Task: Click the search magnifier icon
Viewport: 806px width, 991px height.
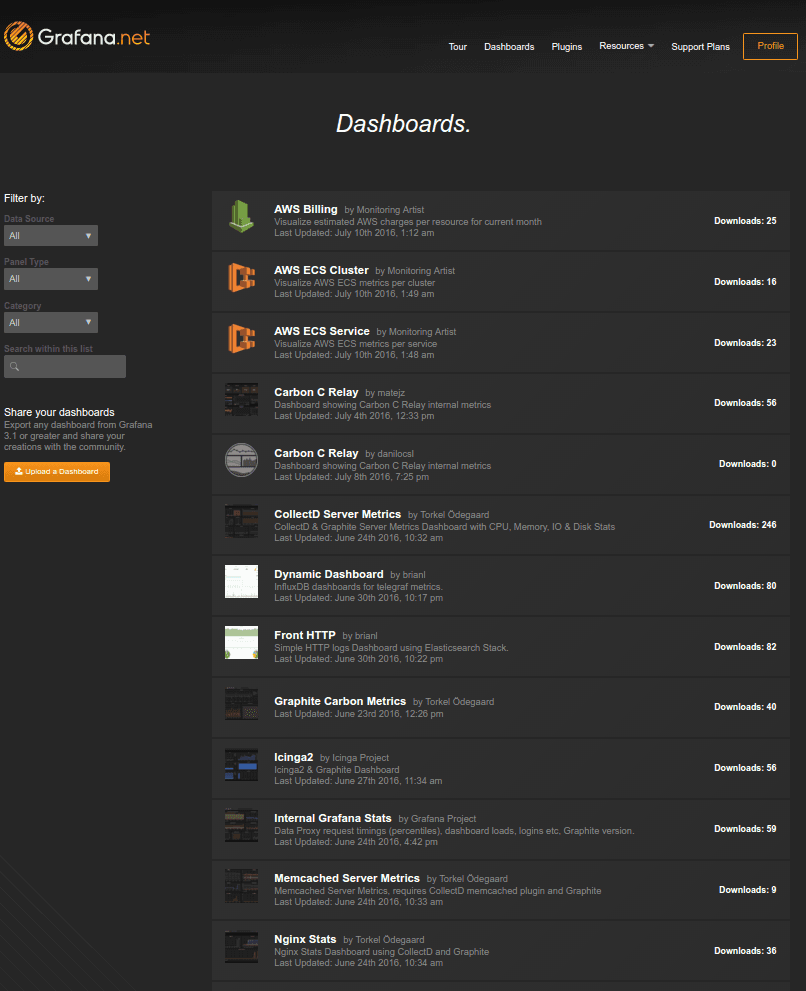Action: point(15,367)
